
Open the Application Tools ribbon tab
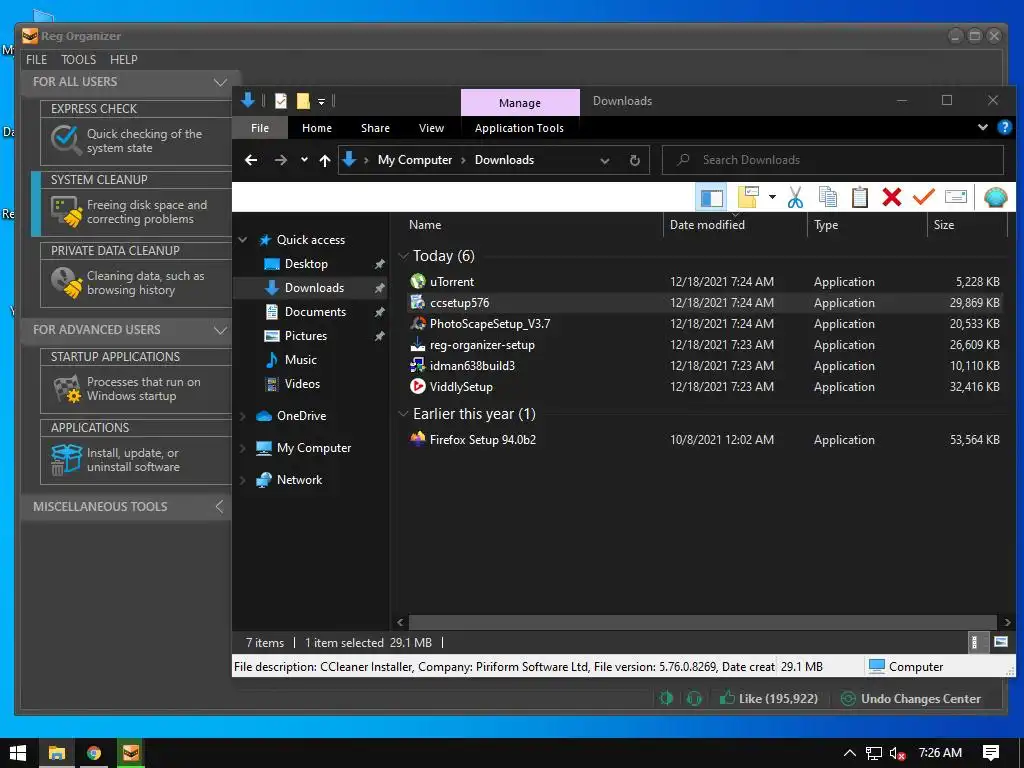[x=519, y=128]
